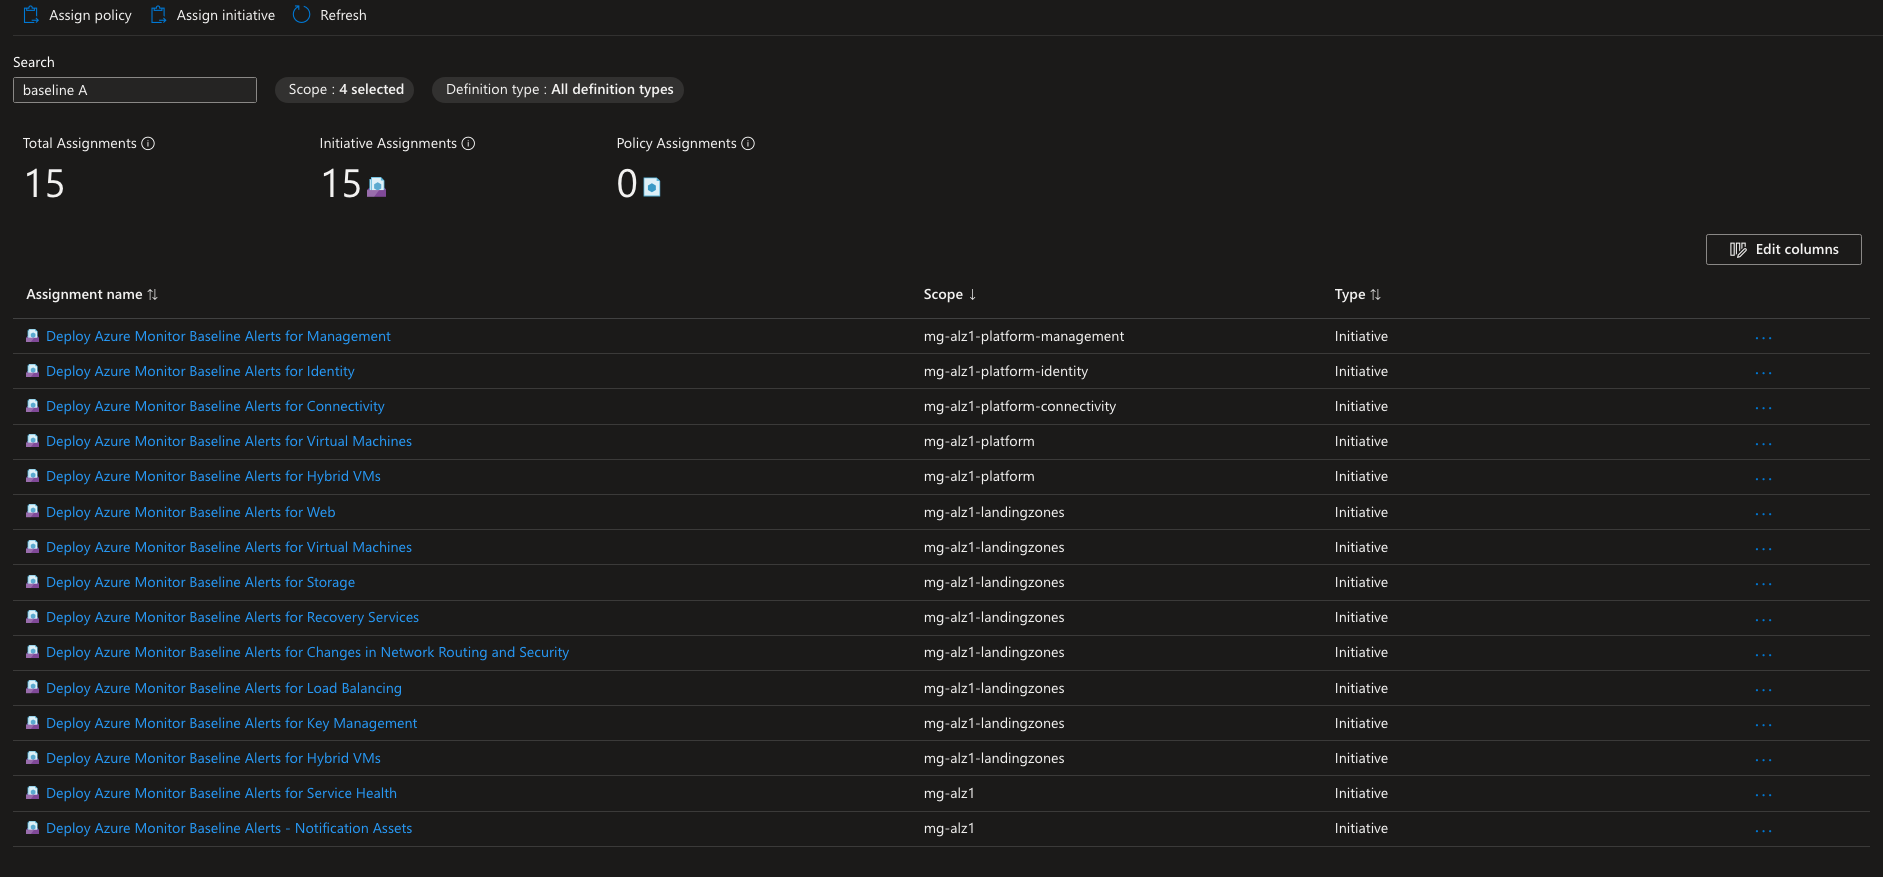Image resolution: width=1883 pixels, height=877 pixels.
Task: Click Type column header text
Action: coord(1350,294)
